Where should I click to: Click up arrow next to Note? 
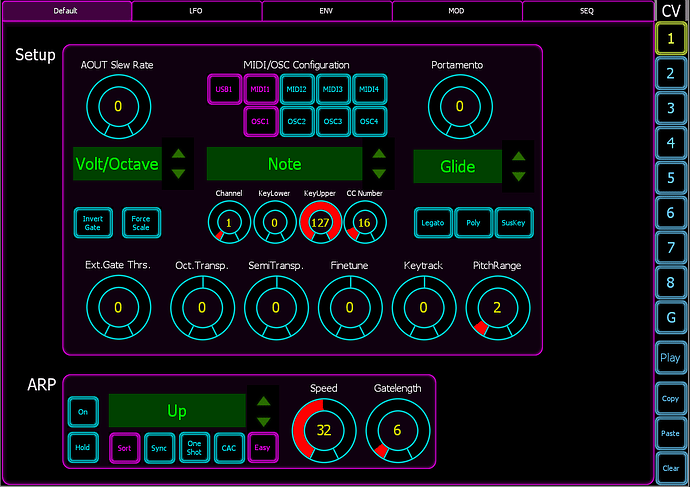pyautogui.click(x=379, y=154)
